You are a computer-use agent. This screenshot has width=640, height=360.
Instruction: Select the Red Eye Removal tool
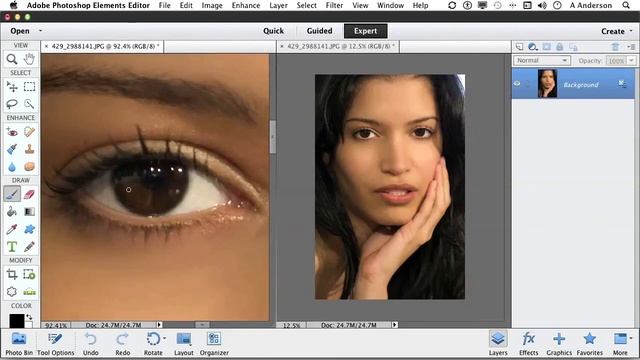(x=12, y=132)
